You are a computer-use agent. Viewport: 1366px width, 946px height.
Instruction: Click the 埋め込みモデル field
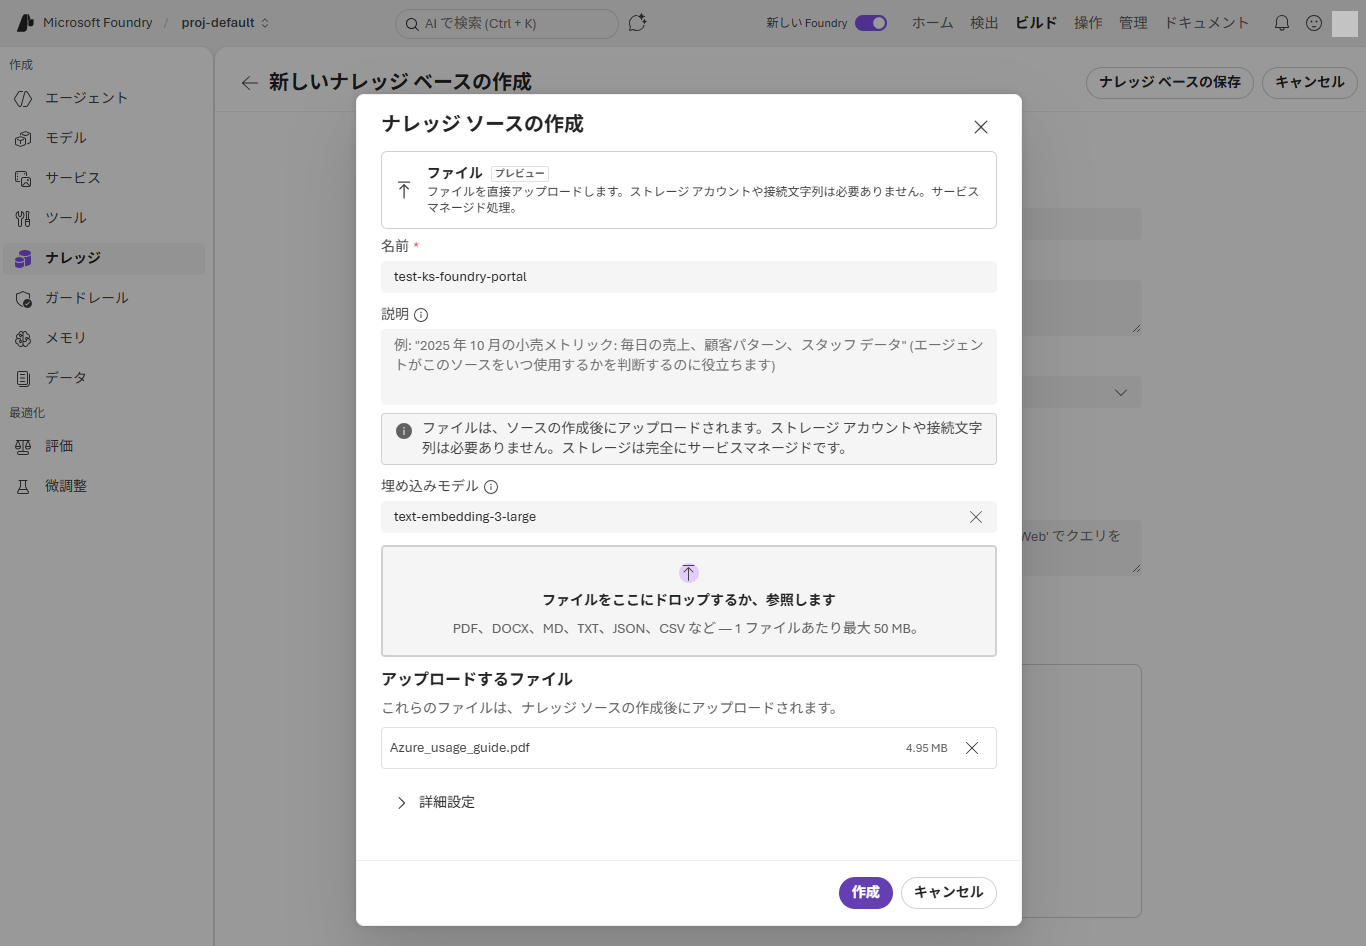689,517
